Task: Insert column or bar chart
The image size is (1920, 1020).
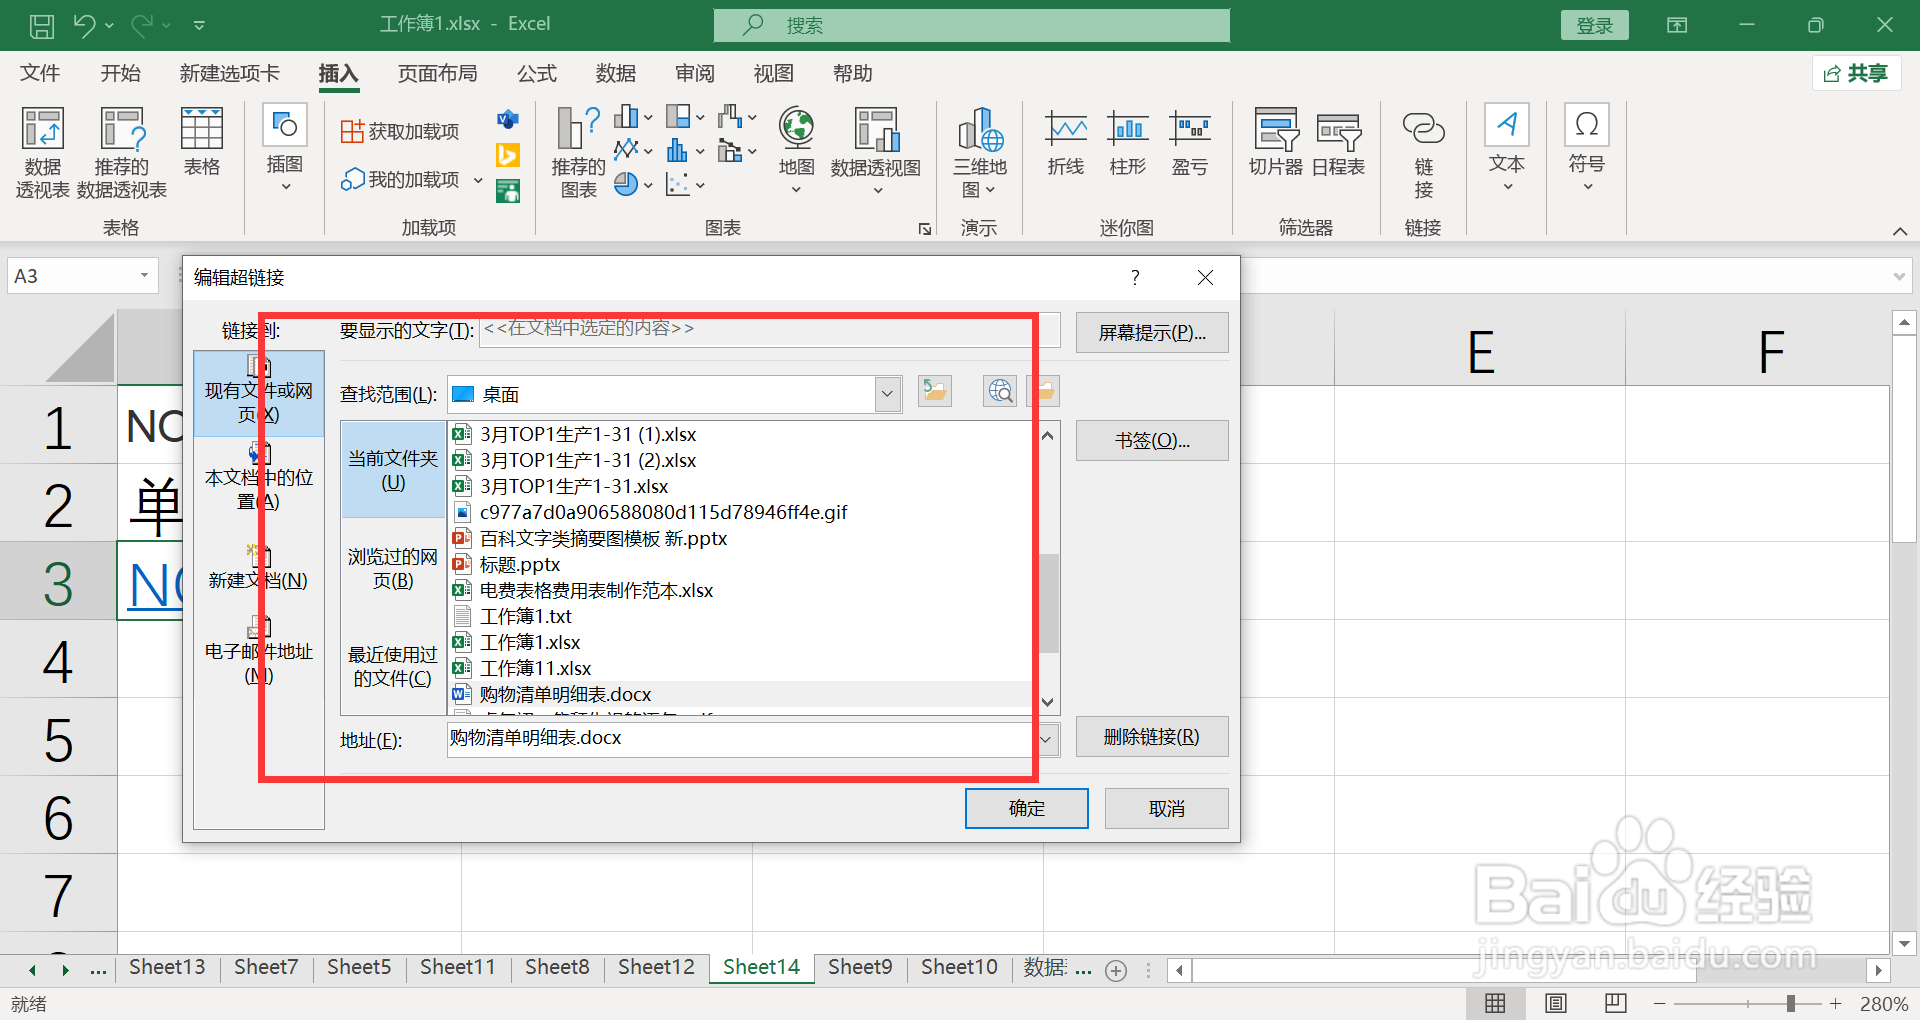Action: tap(633, 117)
